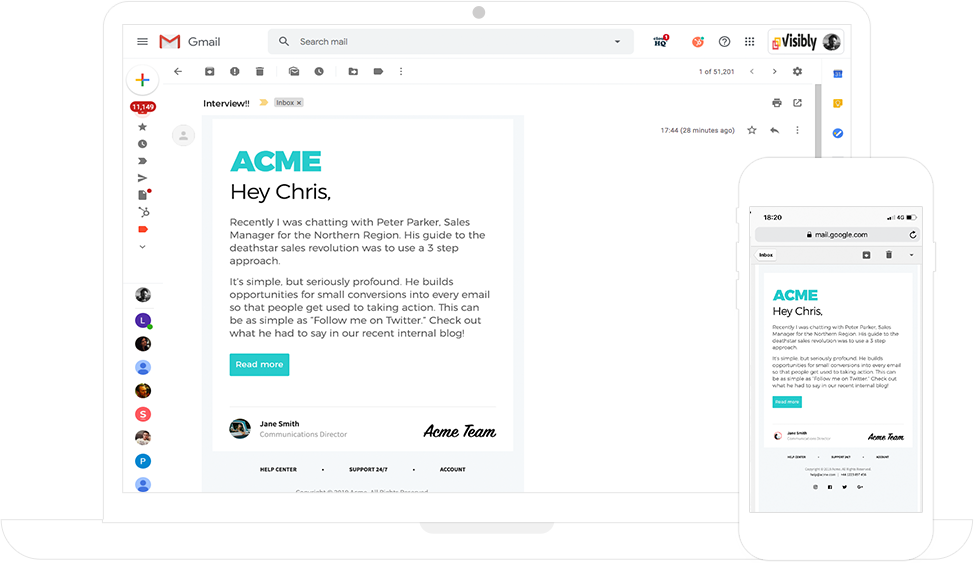Screen dimensions: 974x563
Task: Delete the email on the phone
Action: [x=889, y=255]
